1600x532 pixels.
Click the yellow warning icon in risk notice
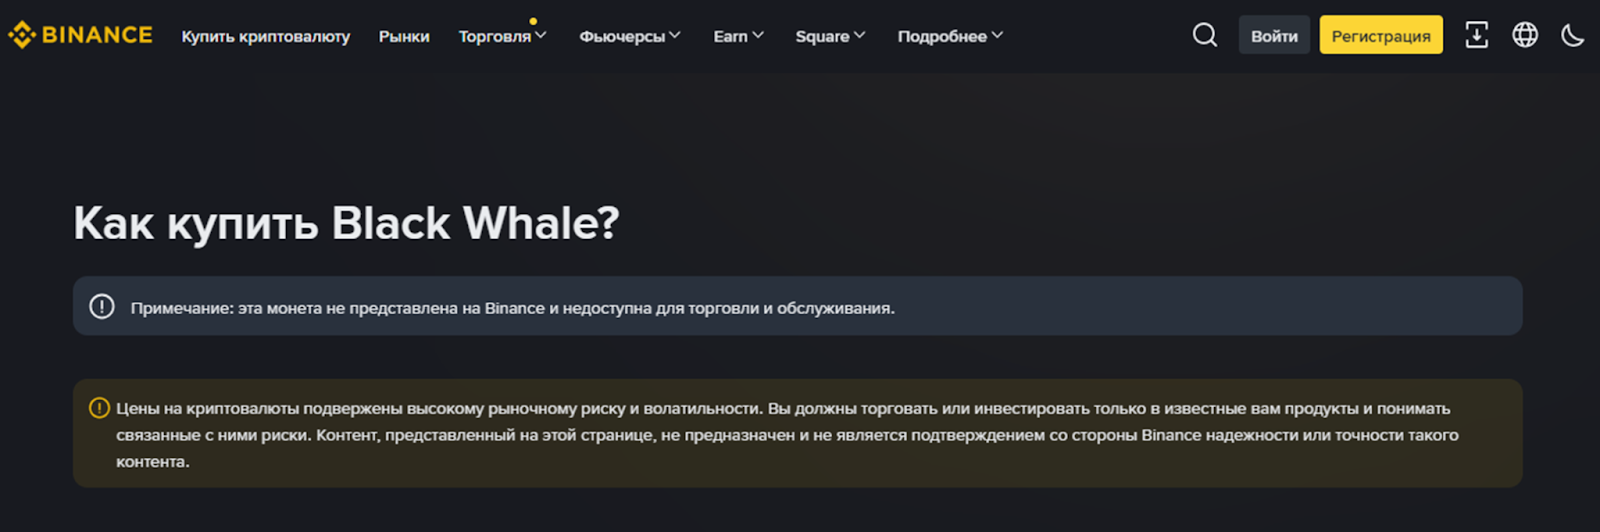point(99,408)
